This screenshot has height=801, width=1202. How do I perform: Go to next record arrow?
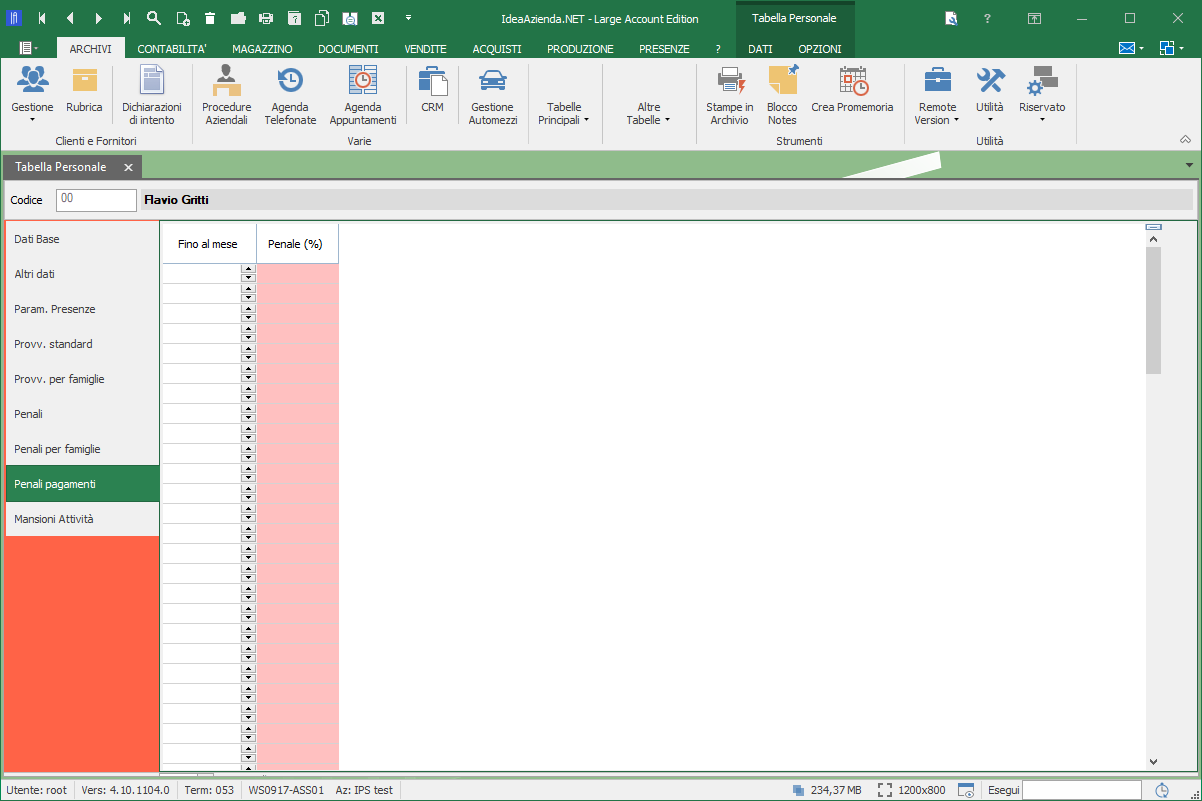pos(98,18)
